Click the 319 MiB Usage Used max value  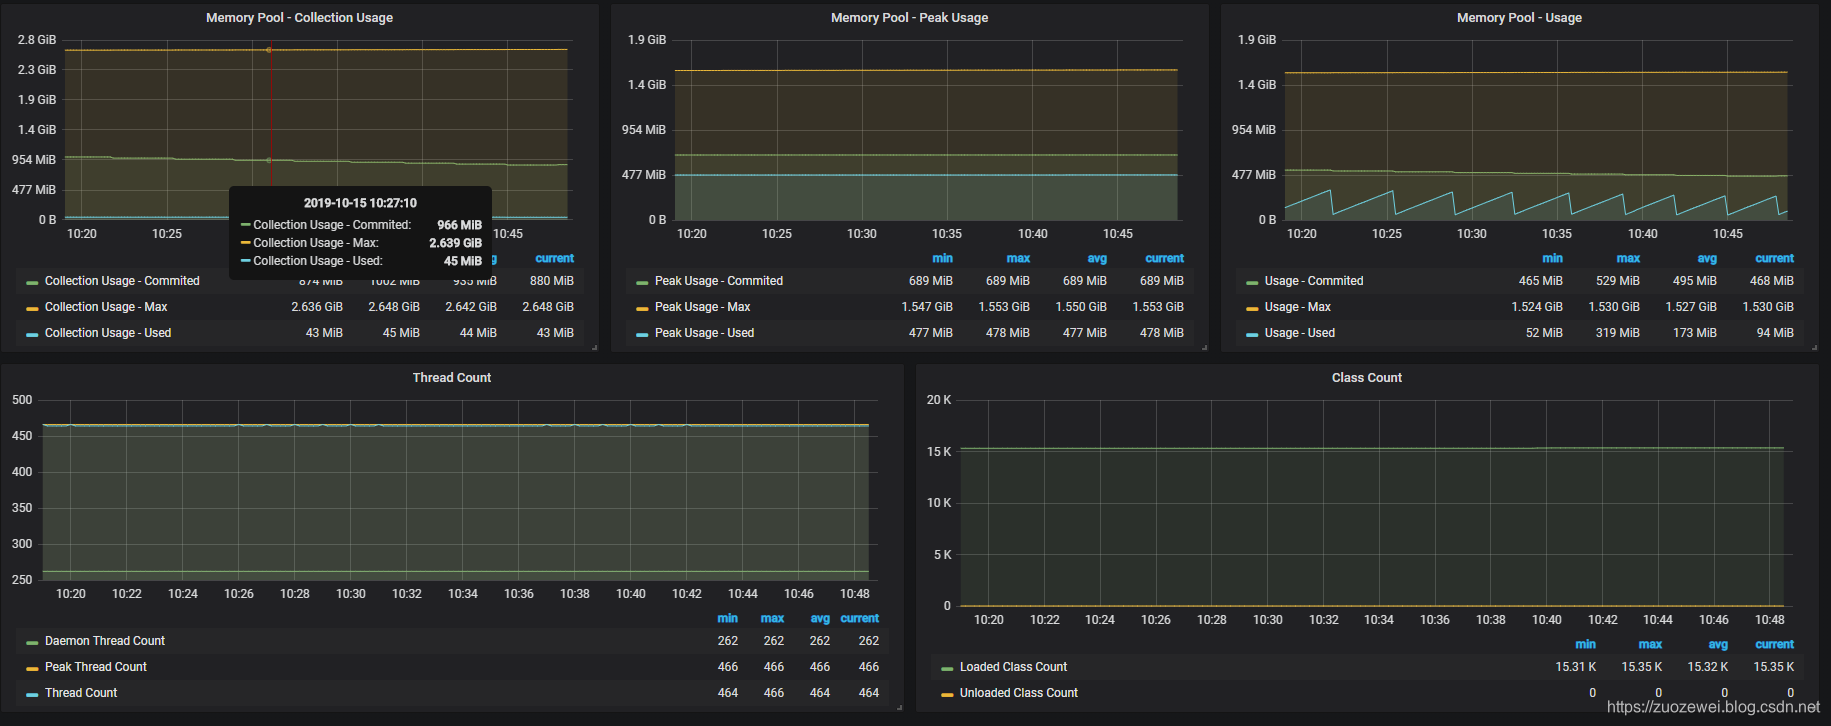[1618, 333]
